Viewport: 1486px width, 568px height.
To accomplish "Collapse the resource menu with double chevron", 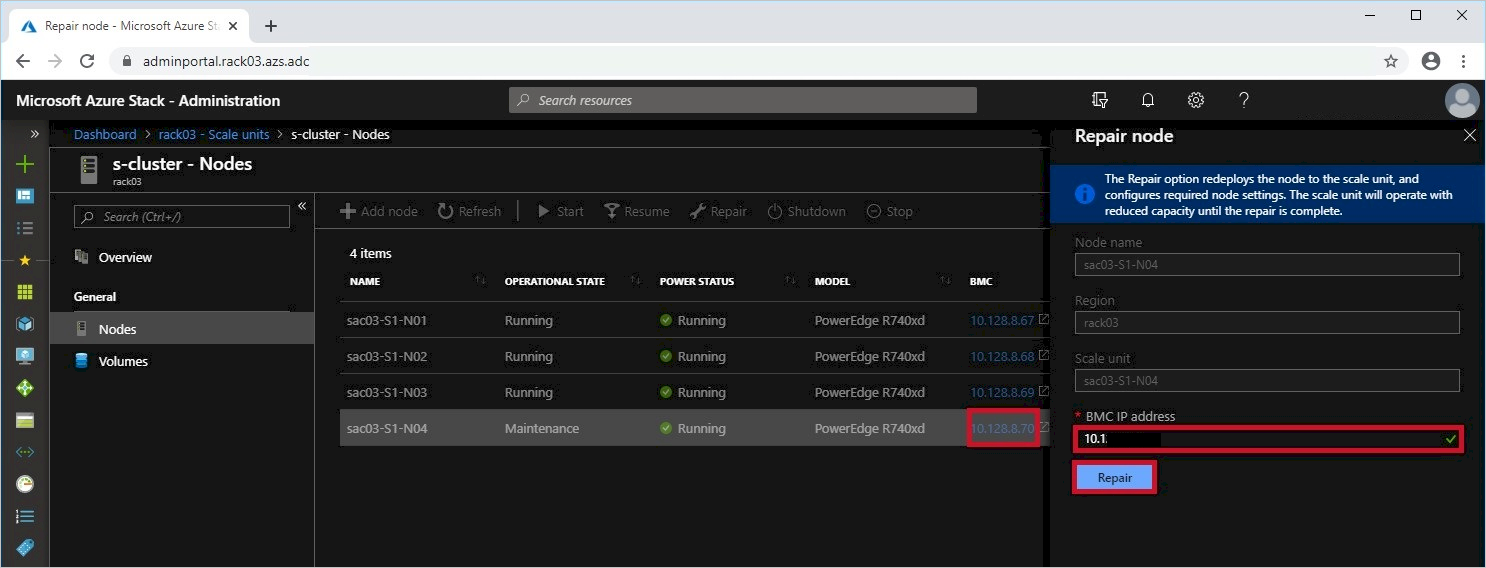I will (x=302, y=207).
